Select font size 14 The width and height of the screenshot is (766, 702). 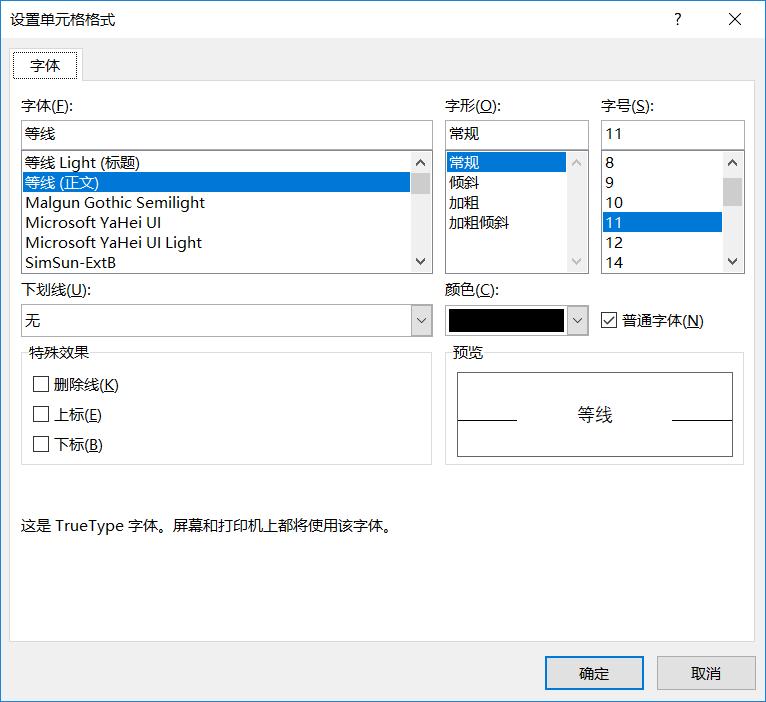pyautogui.click(x=662, y=262)
